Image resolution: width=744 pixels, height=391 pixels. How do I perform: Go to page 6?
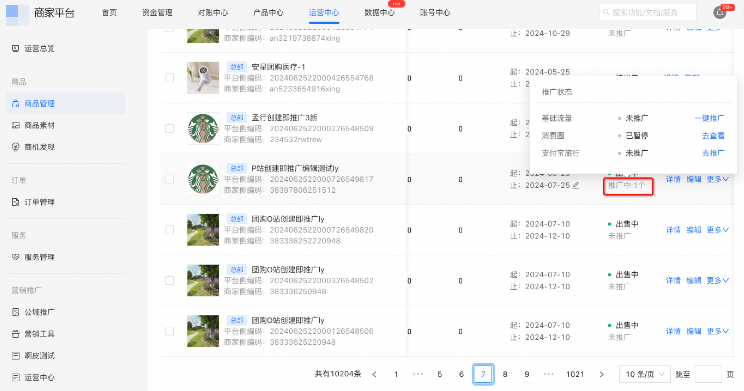(461, 374)
